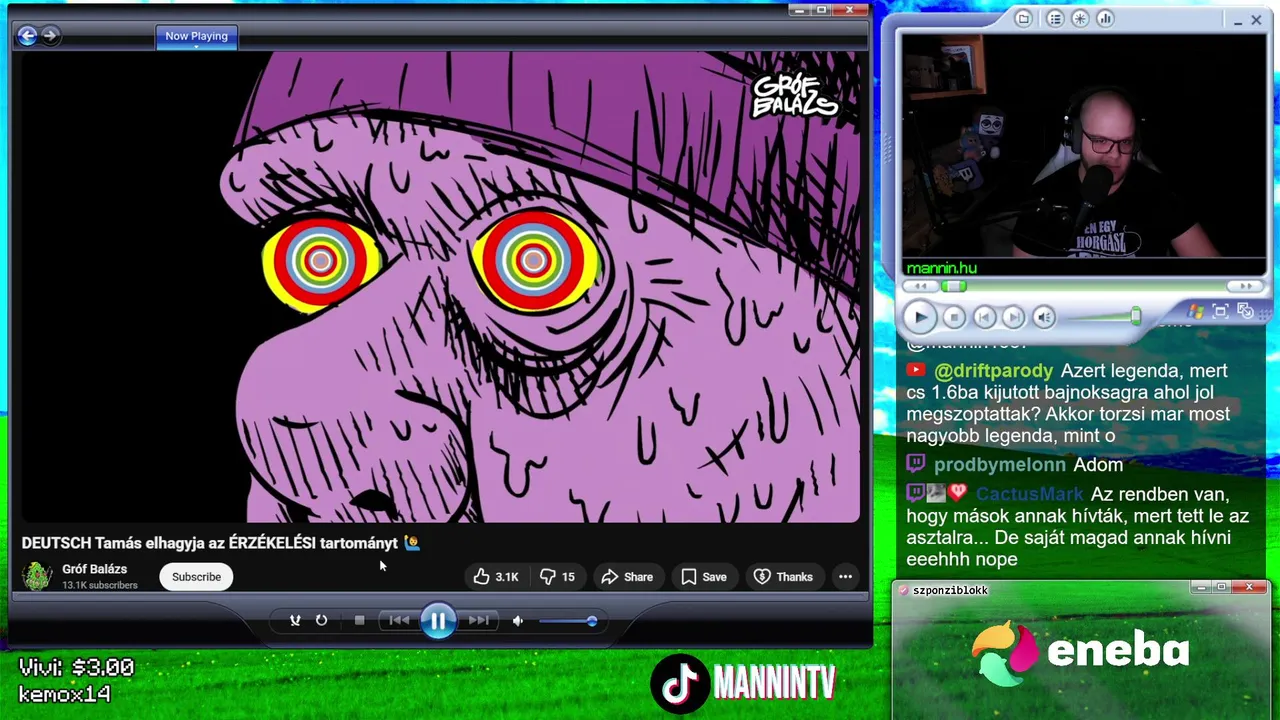Skip to previous track in main player
Image resolution: width=1280 pixels, height=720 pixels.
pos(399,621)
